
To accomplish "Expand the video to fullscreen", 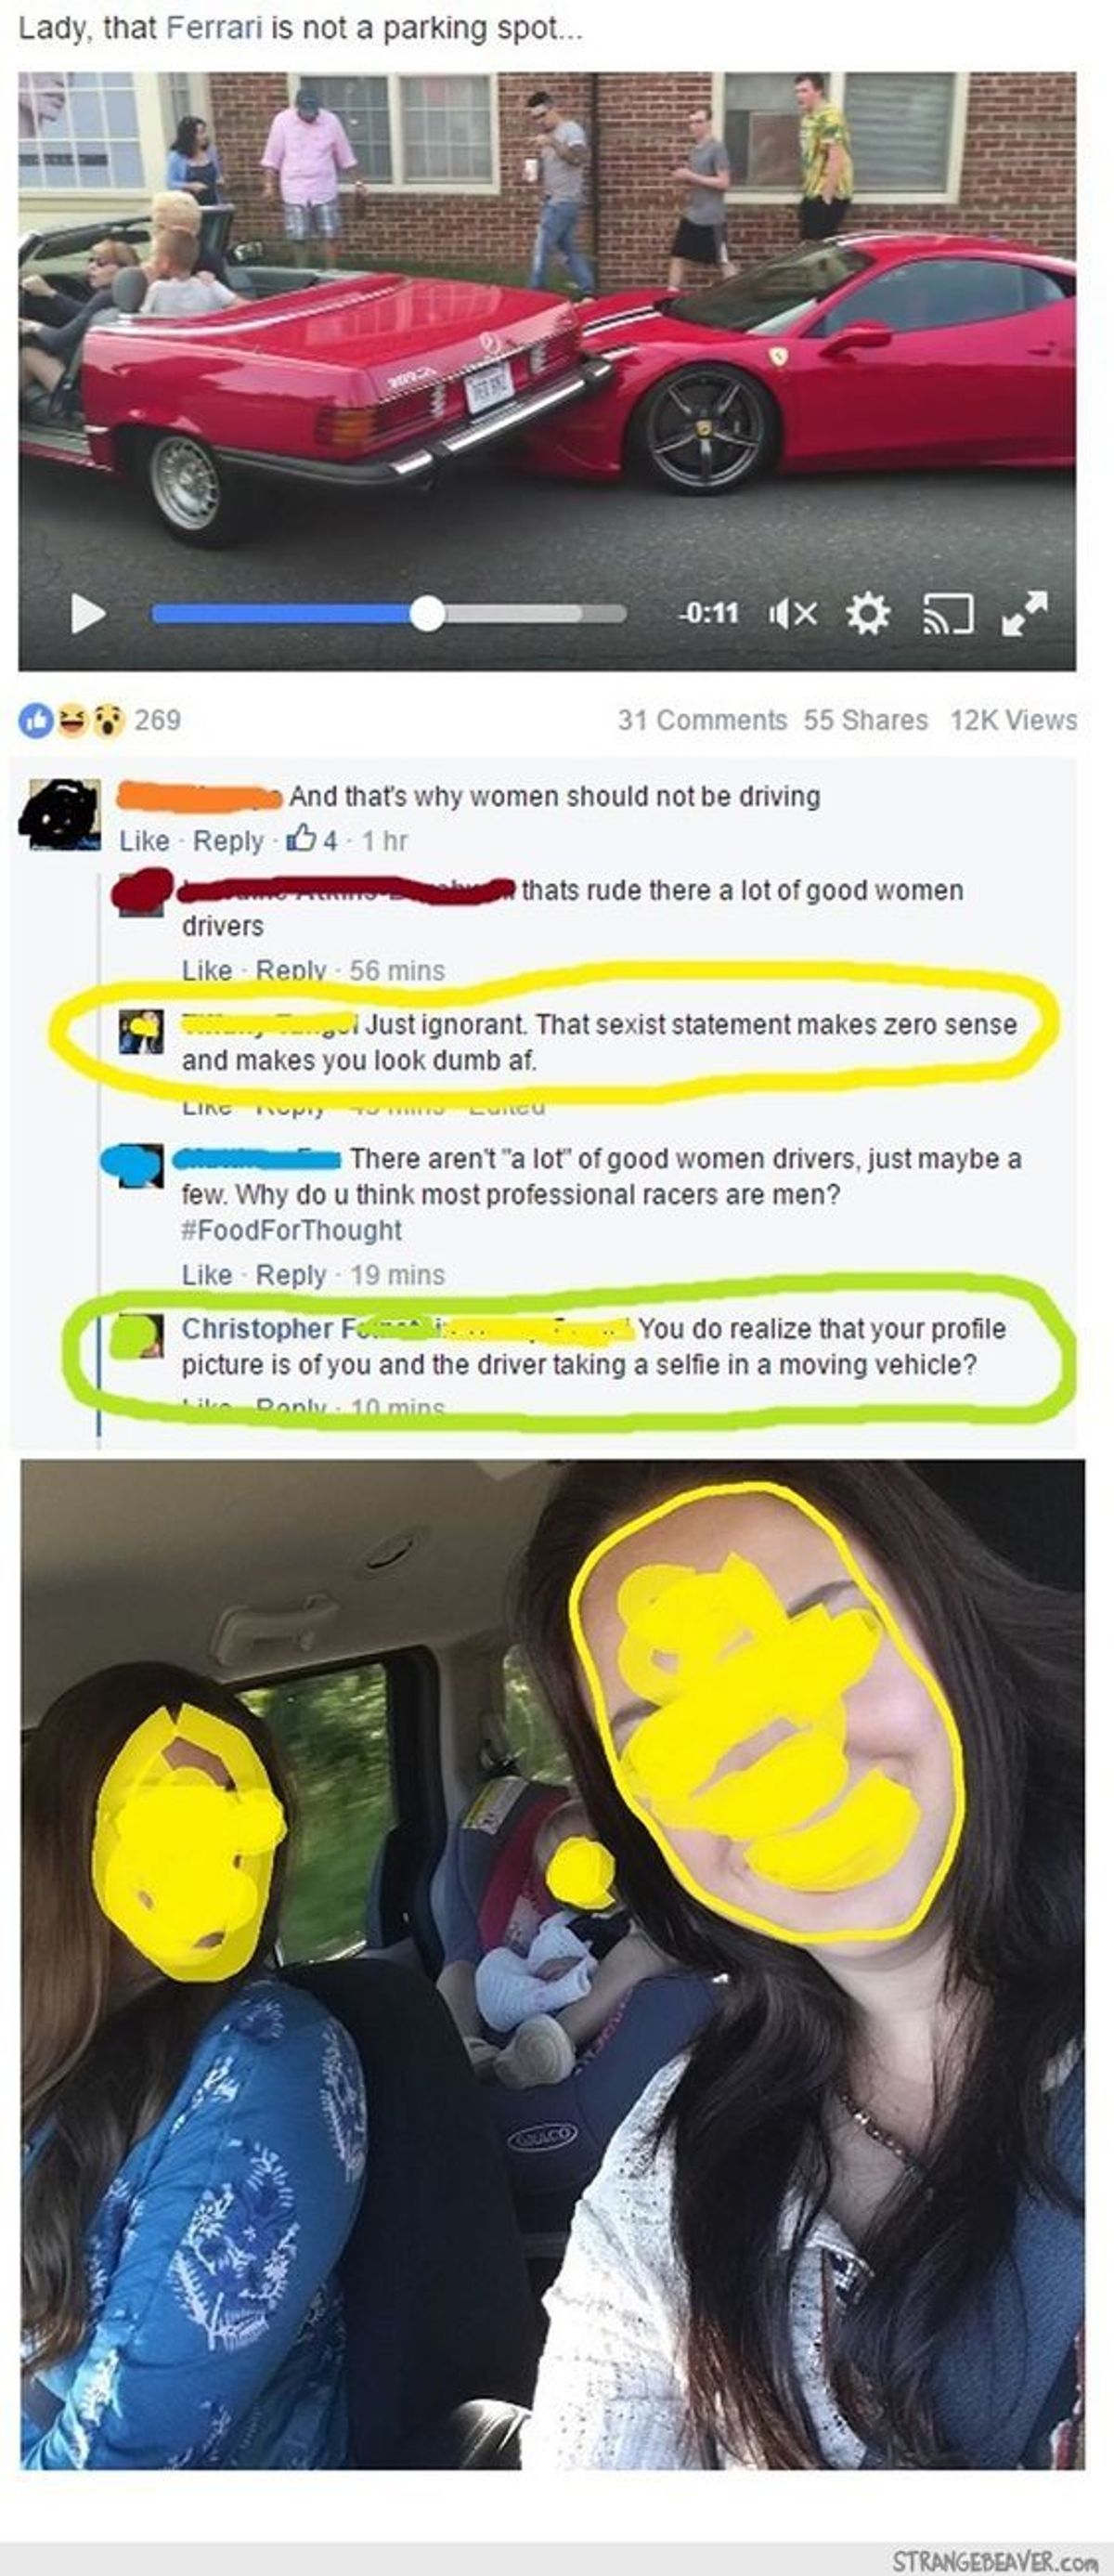I will [1025, 613].
